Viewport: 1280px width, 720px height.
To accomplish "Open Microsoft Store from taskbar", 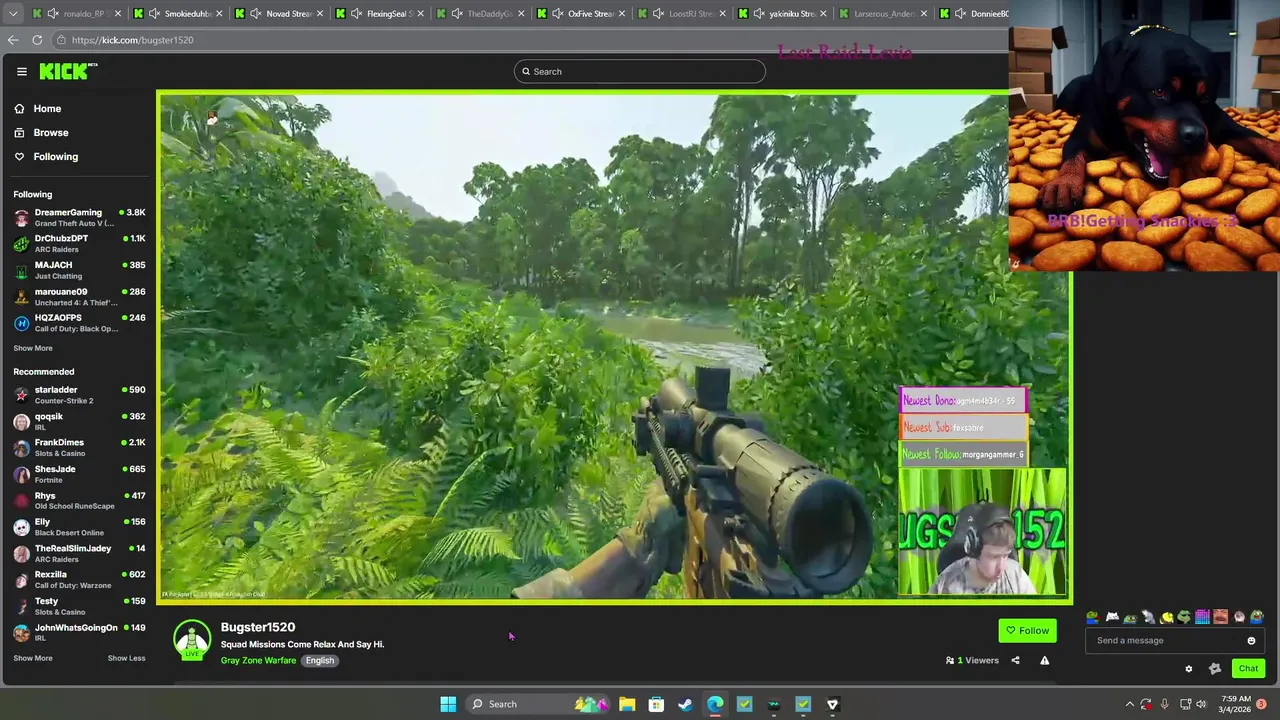I will (656, 704).
